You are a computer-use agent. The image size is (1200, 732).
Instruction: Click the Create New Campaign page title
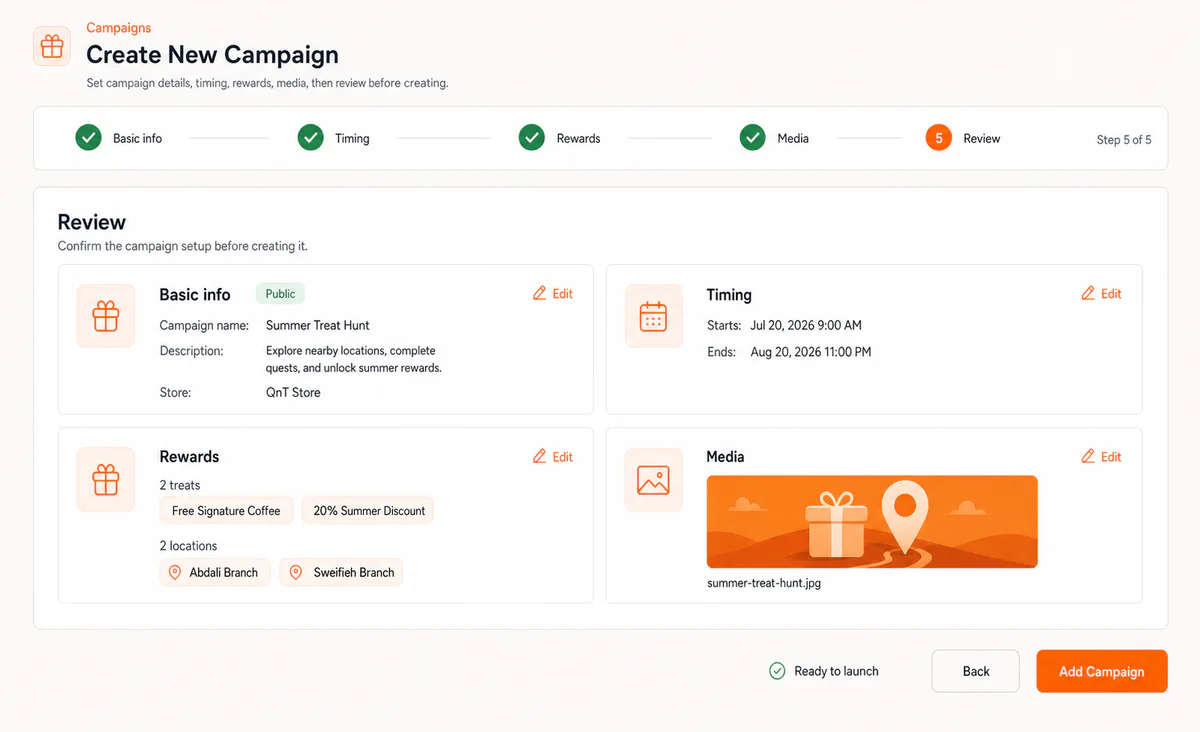[212, 54]
